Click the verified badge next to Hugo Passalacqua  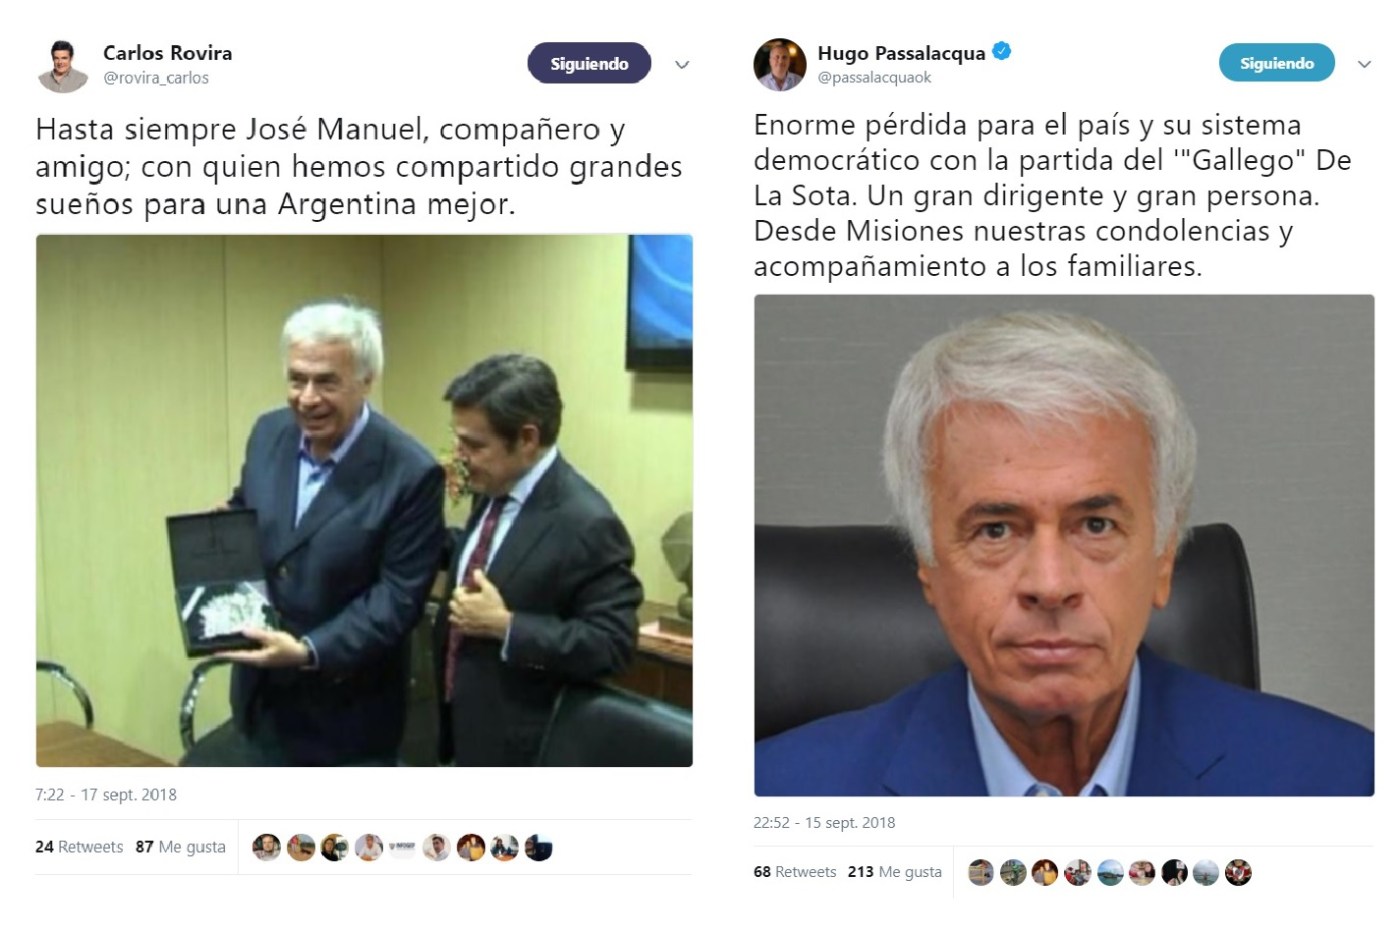(x=1001, y=51)
